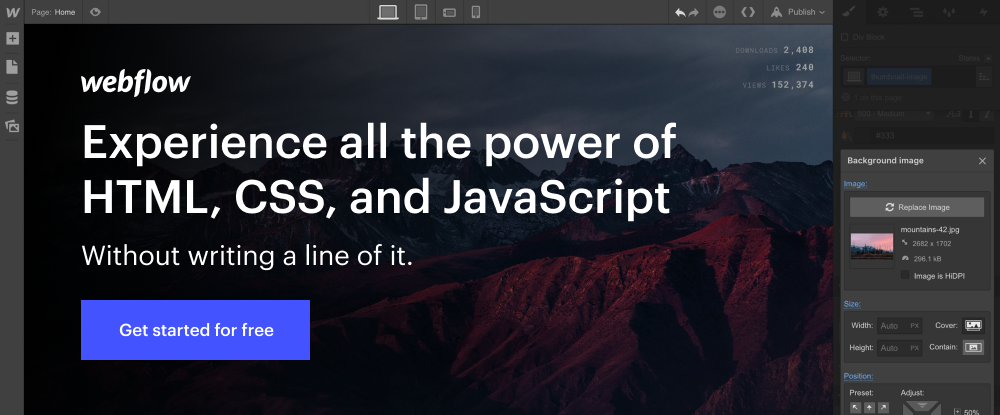Open the CMS Collections panel
The image size is (1000, 415).
(12, 97)
